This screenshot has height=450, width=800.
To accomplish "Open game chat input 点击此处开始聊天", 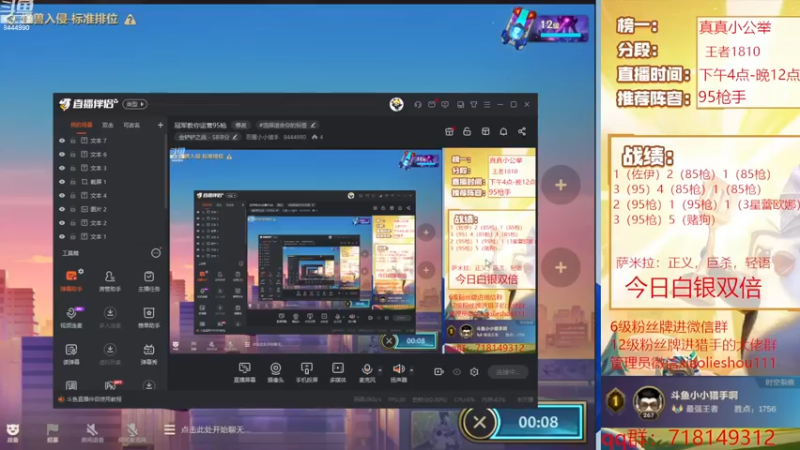I will pyautogui.click(x=215, y=430).
